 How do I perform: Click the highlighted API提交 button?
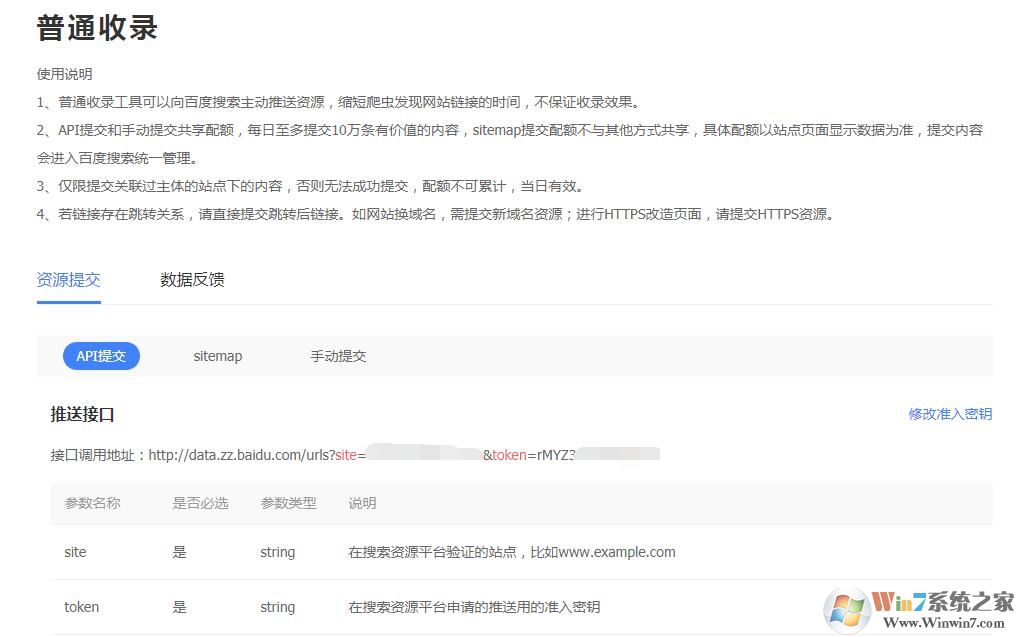click(x=101, y=356)
